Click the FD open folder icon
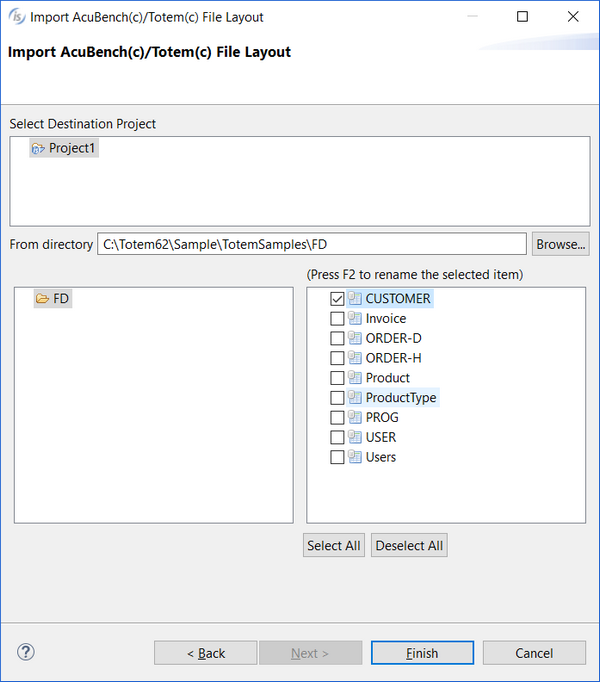The height and width of the screenshot is (682, 600). point(42,299)
